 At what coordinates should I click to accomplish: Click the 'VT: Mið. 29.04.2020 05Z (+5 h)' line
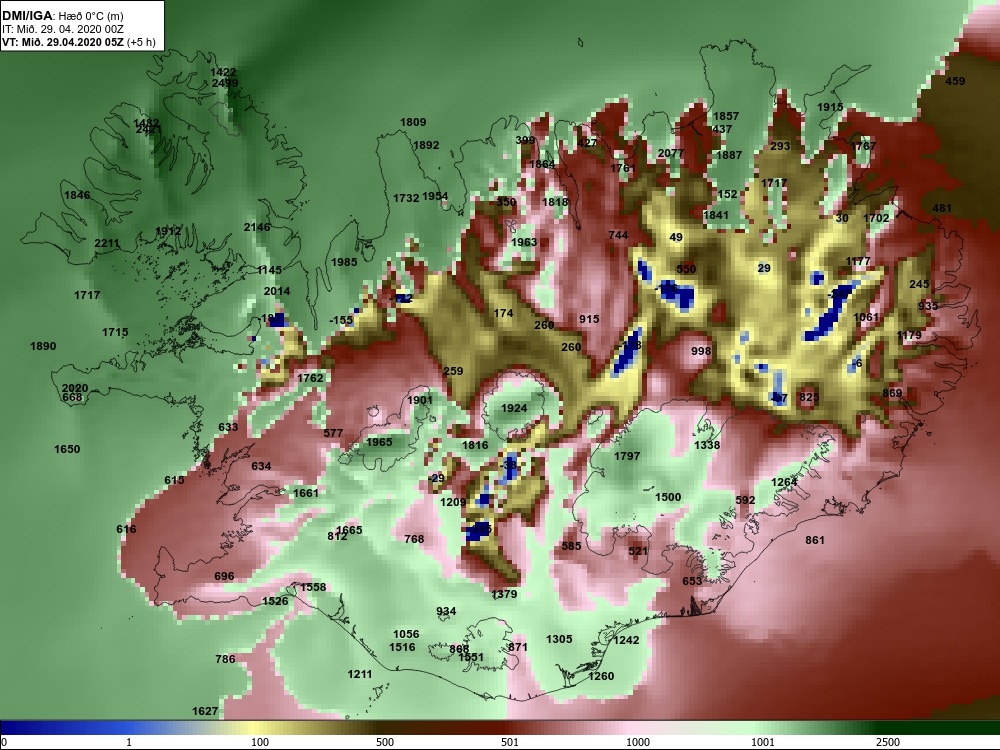pos(78,42)
